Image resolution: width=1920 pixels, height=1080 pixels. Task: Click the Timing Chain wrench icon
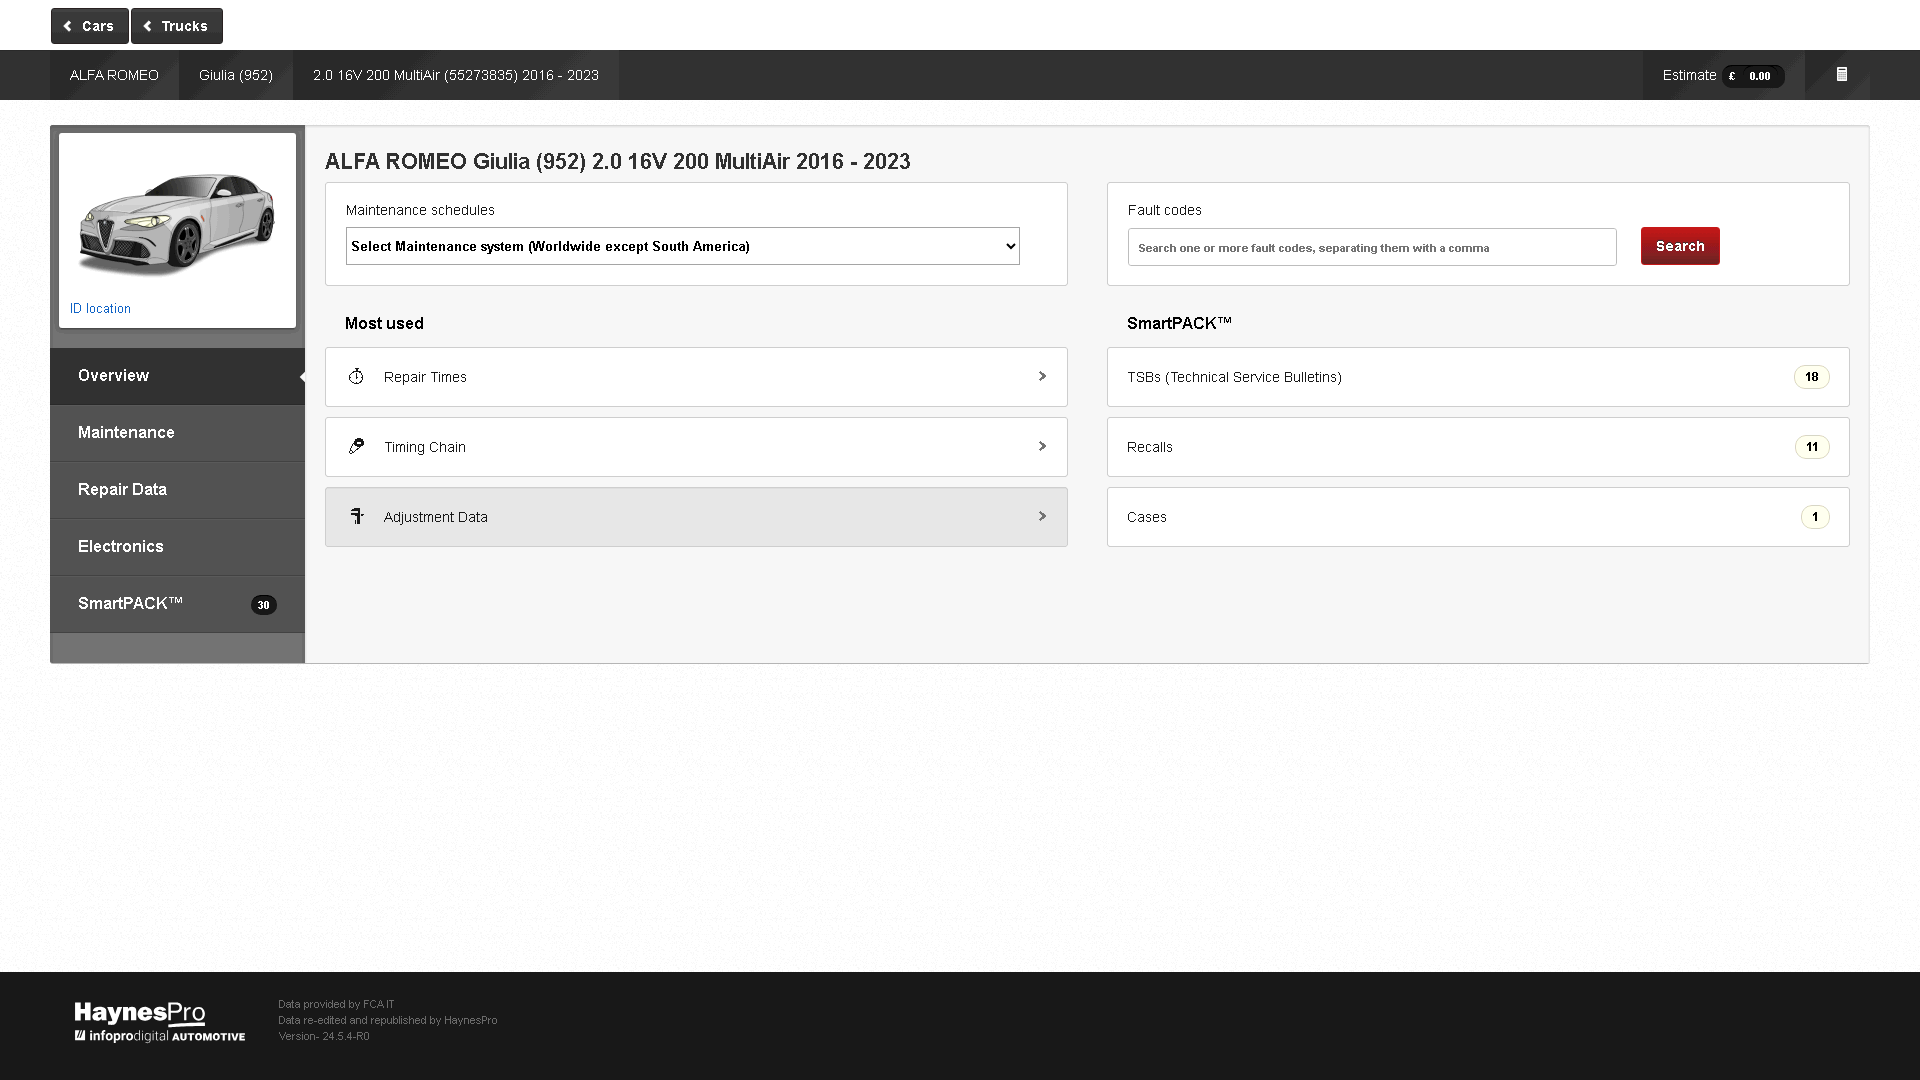tap(356, 446)
